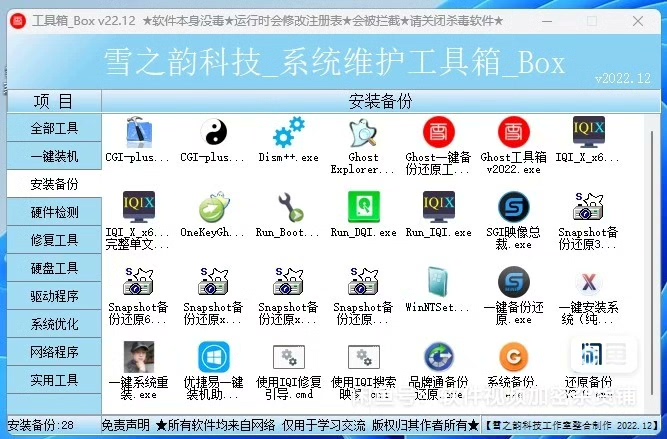
Task: Click 安装备份:28 status bar count
Action: pyautogui.click(x=41, y=425)
